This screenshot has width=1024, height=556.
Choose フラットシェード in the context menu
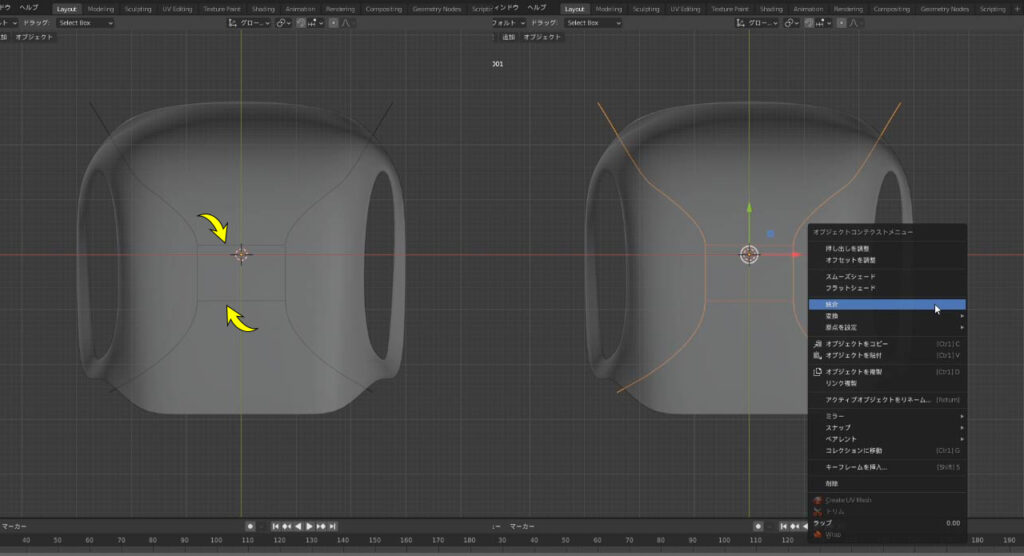pyautogui.click(x=887, y=288)
